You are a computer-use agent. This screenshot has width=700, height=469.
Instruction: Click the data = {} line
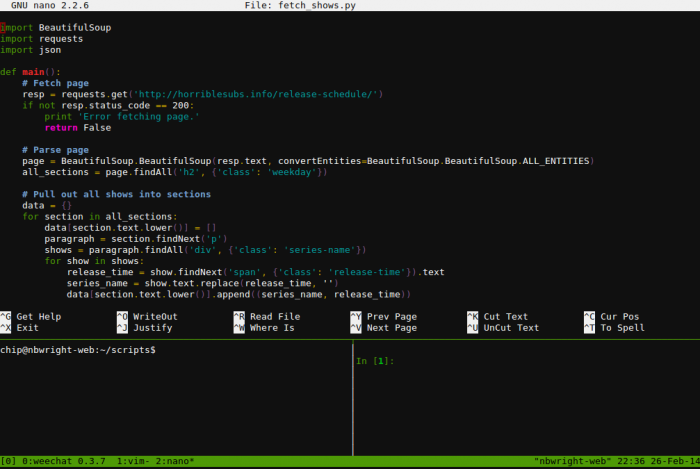pyautogui.click(x=47, y=205)
